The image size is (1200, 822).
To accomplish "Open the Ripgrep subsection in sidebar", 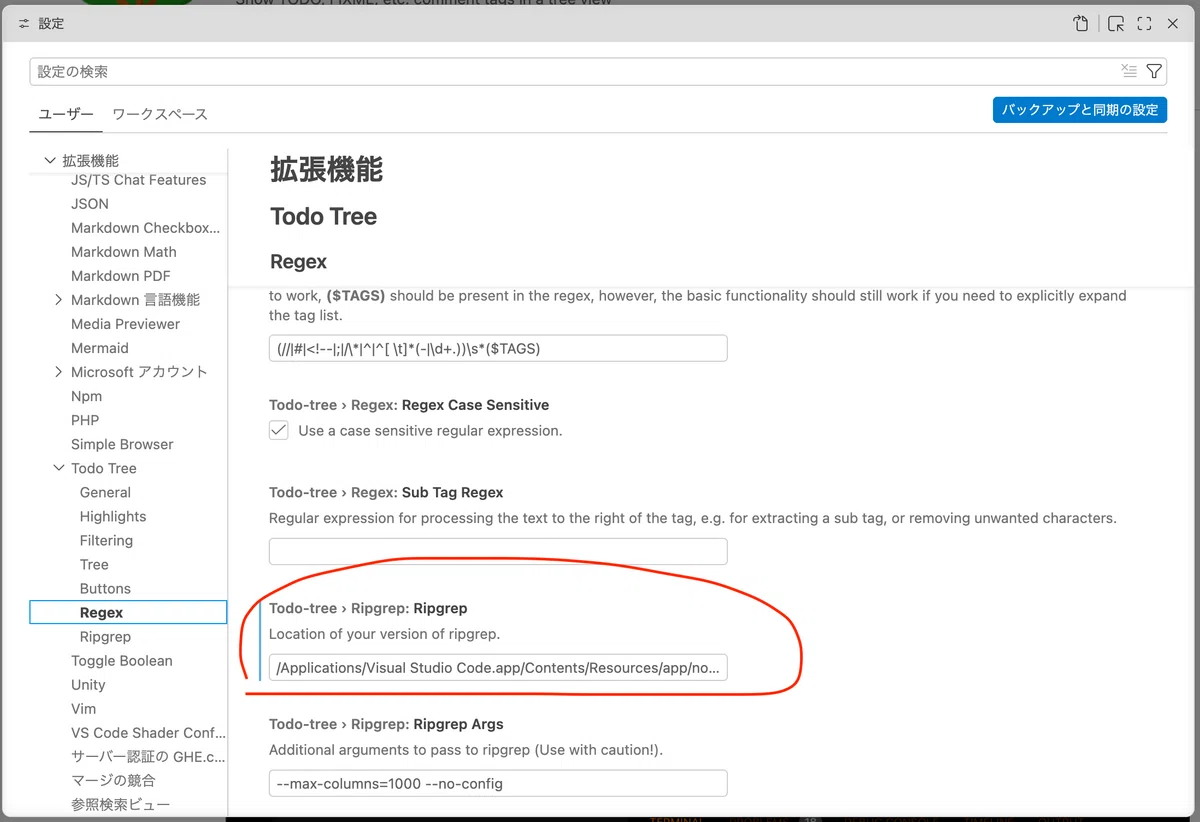I will point(105,636).
